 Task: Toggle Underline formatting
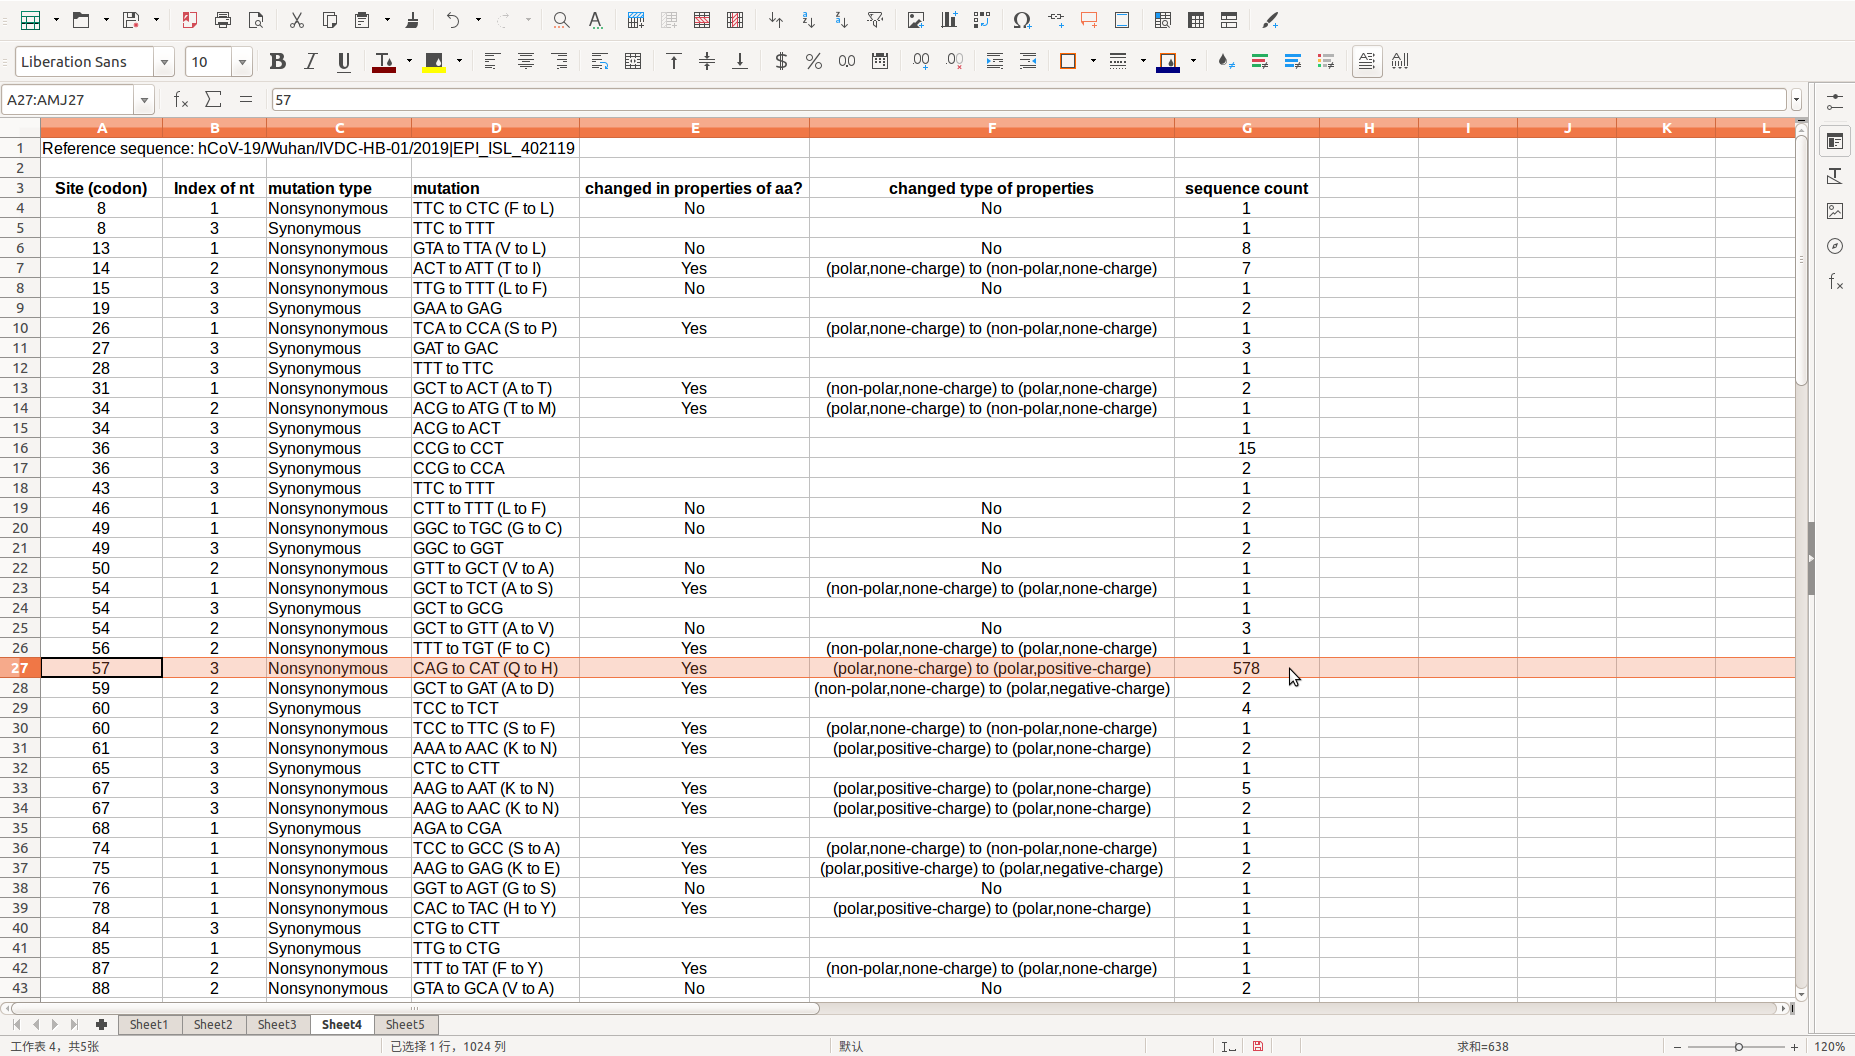click(x=344, y=61)
